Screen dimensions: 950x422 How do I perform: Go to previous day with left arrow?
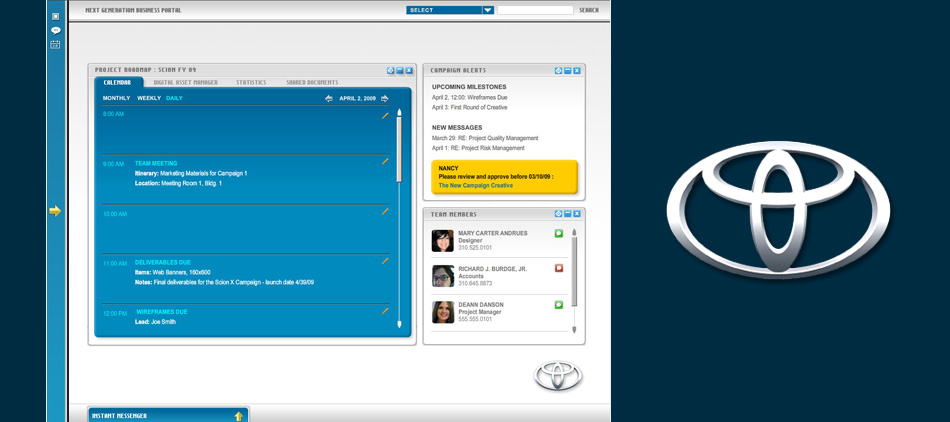point(329,99)
